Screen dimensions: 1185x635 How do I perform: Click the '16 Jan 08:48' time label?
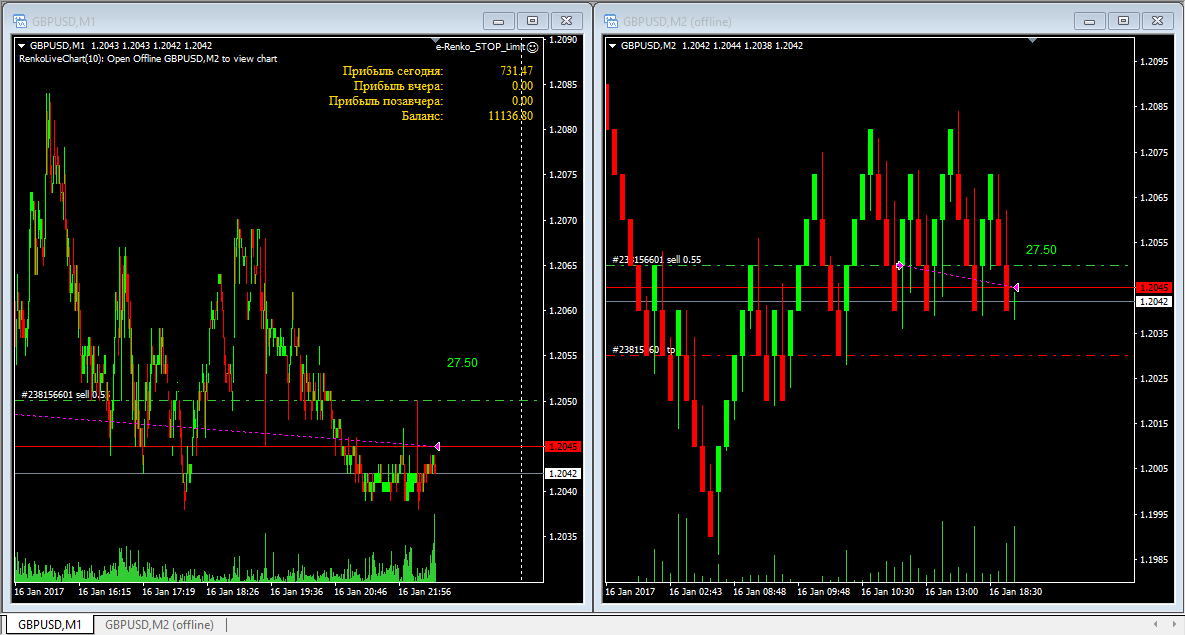[760, 592]
